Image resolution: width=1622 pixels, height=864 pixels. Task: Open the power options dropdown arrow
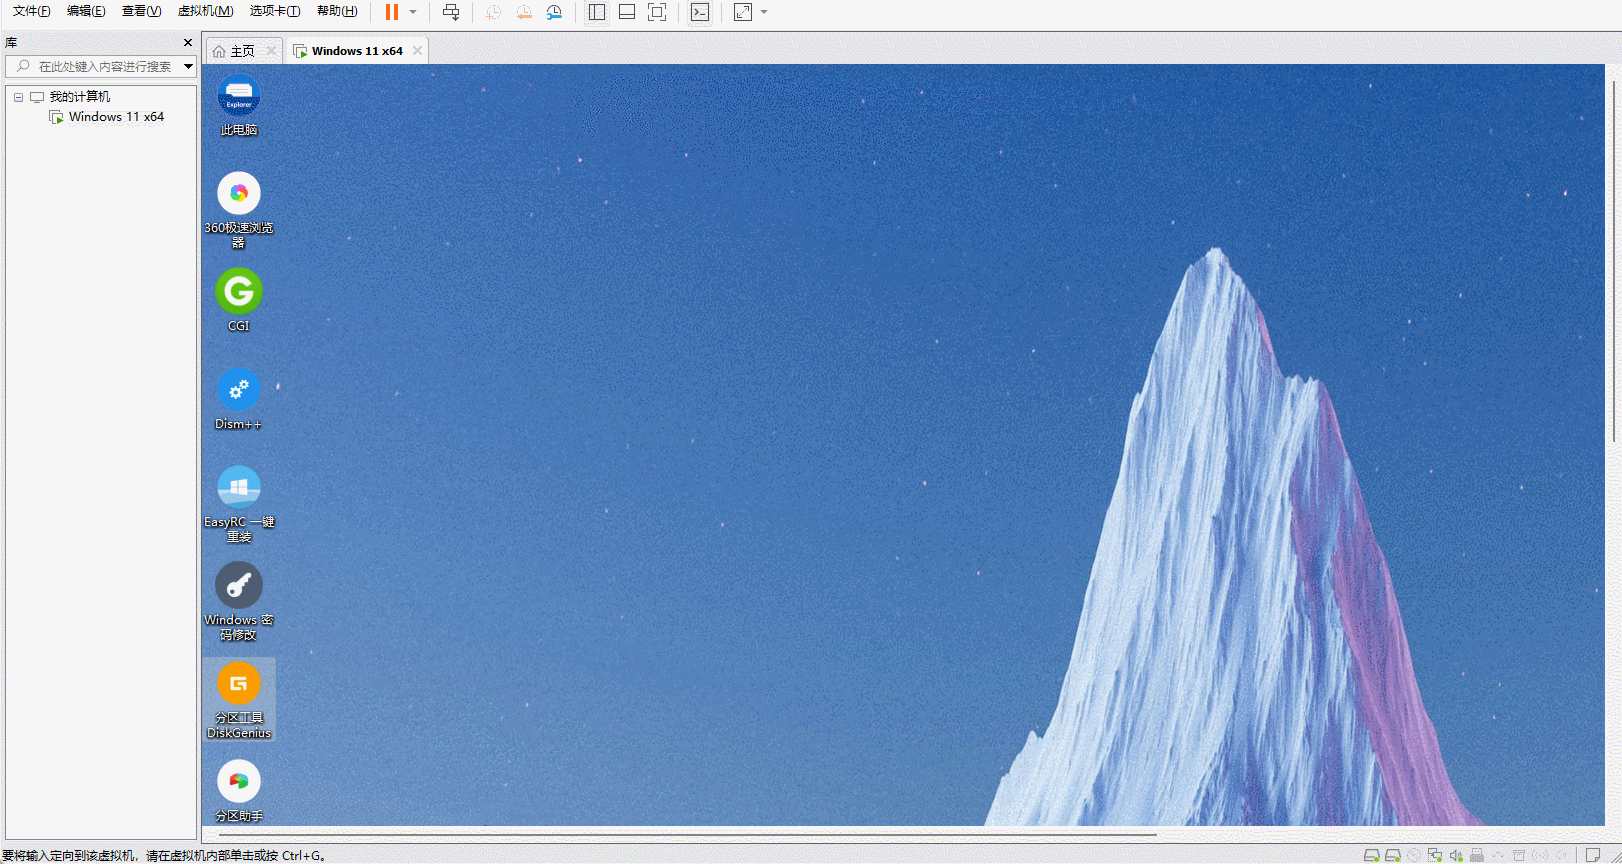413,12
